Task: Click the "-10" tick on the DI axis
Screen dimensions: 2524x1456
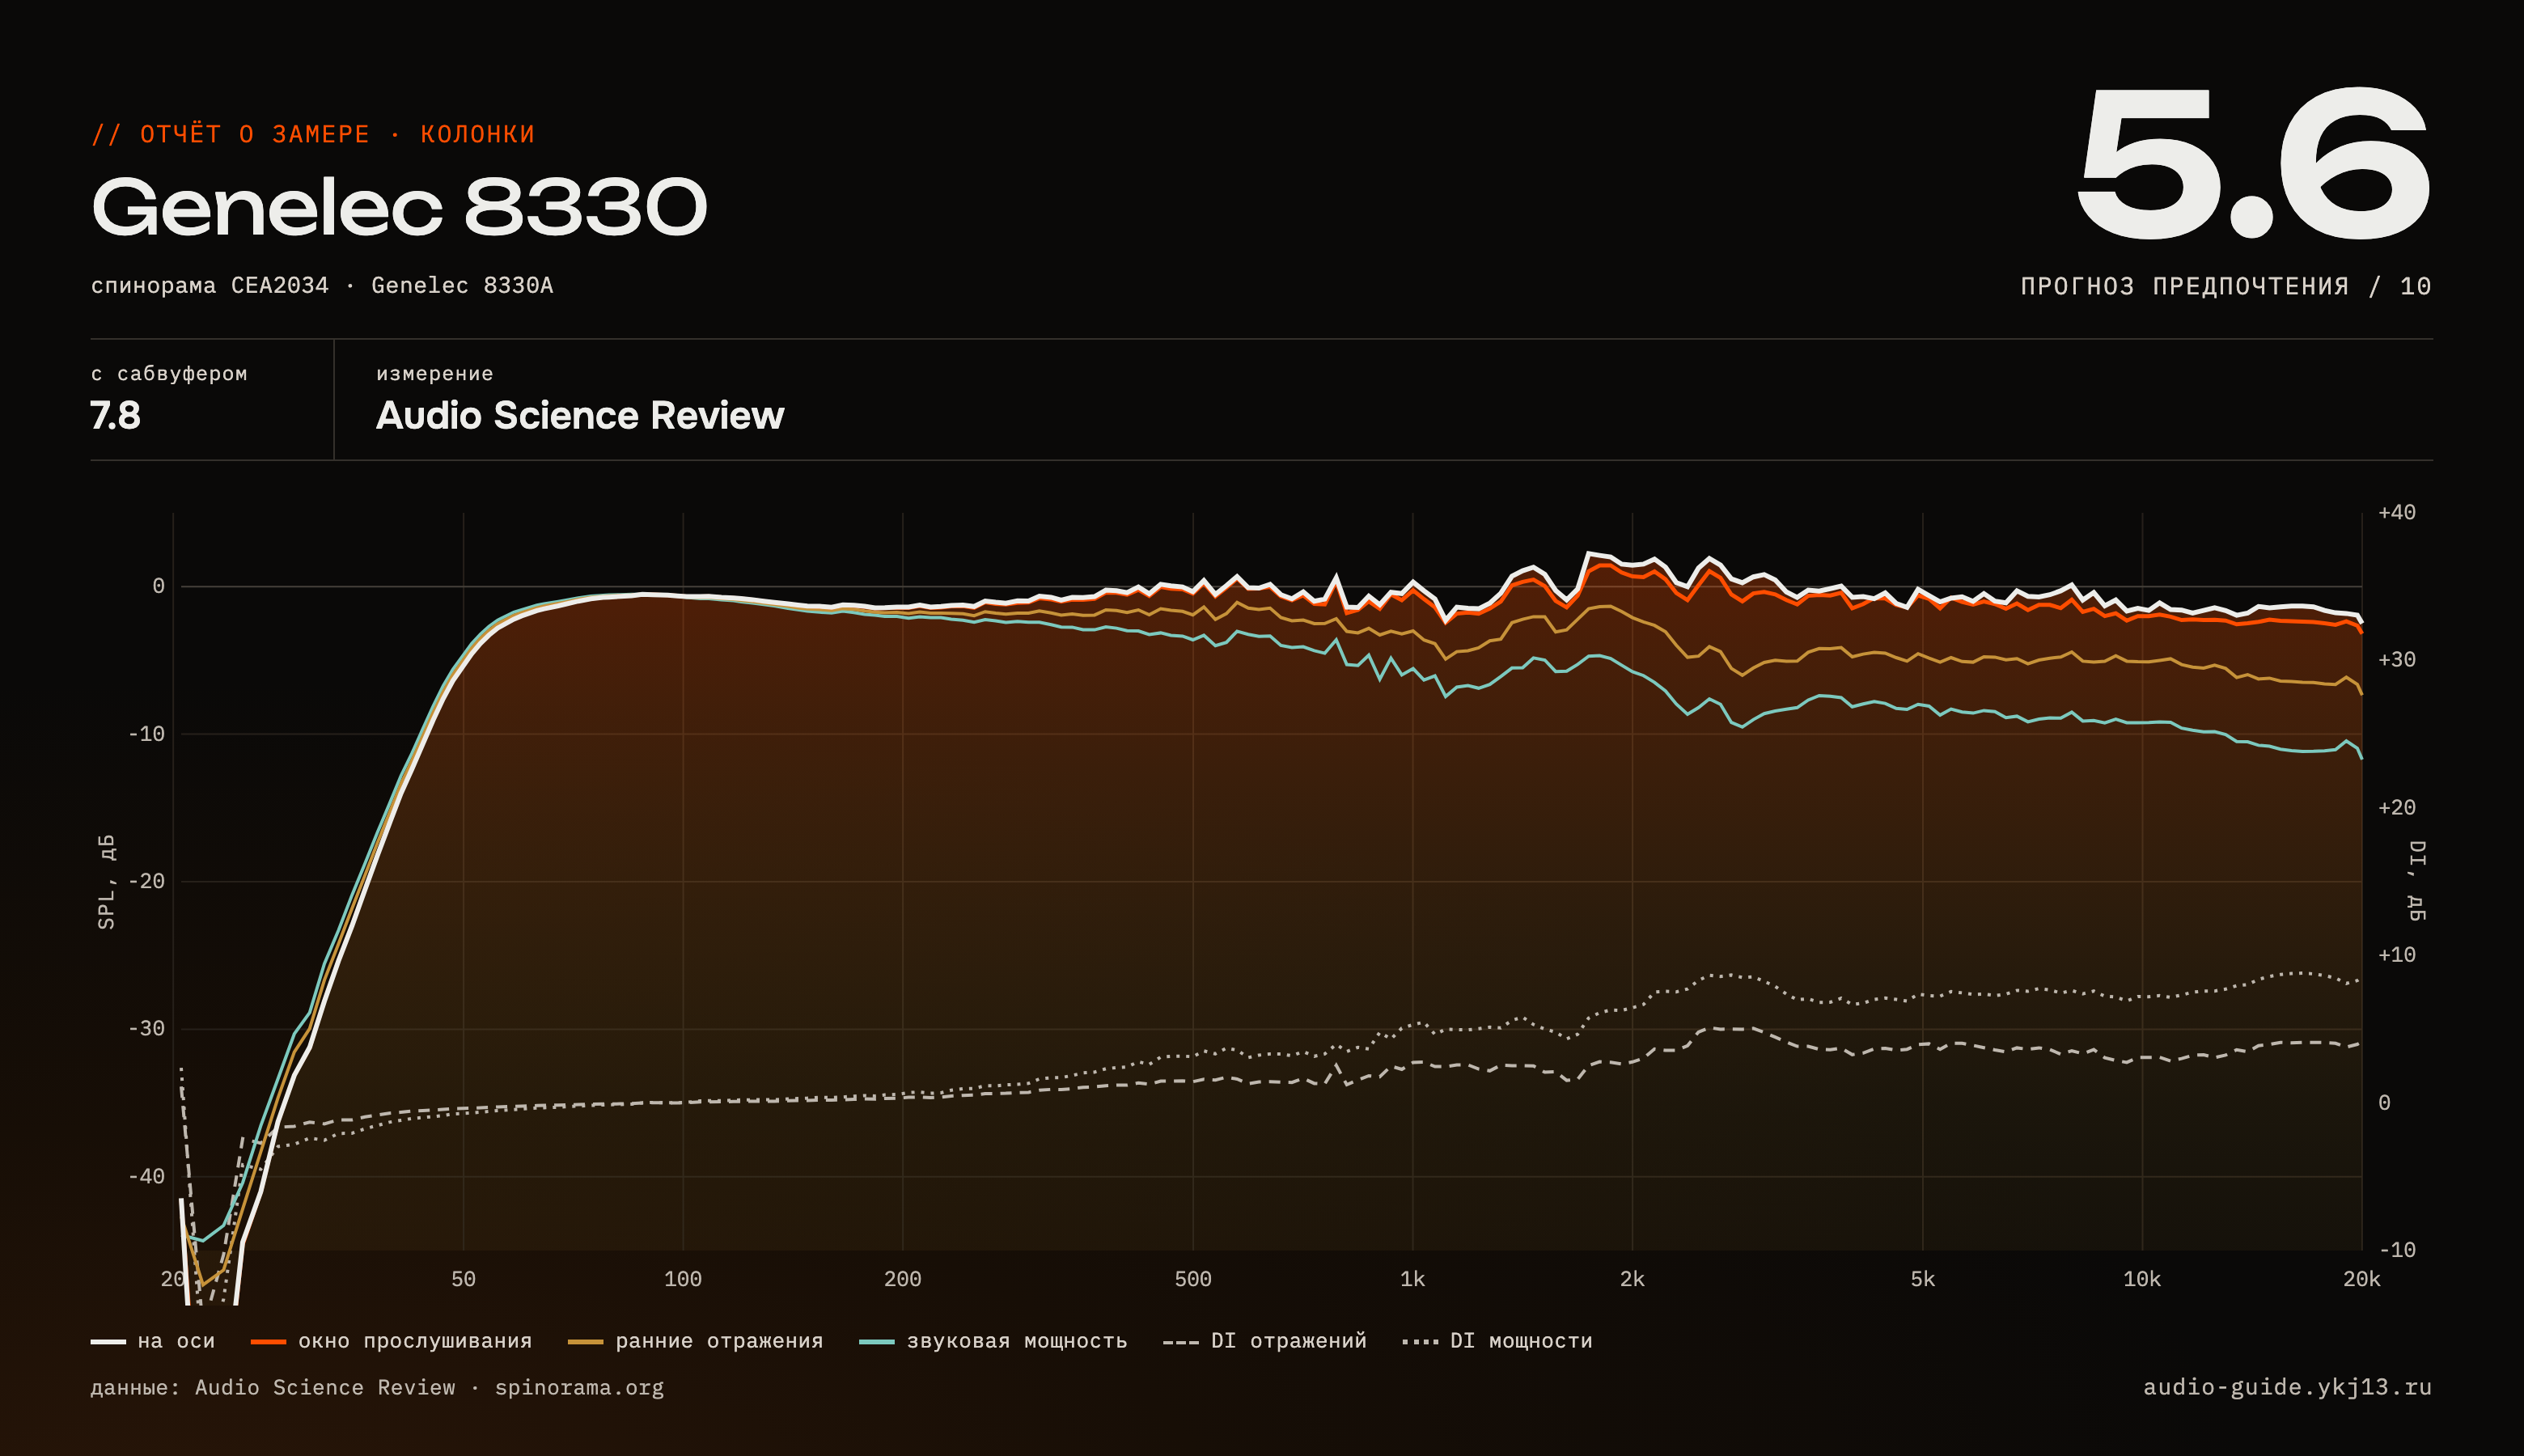Action: click(x=2397, y=1250)
